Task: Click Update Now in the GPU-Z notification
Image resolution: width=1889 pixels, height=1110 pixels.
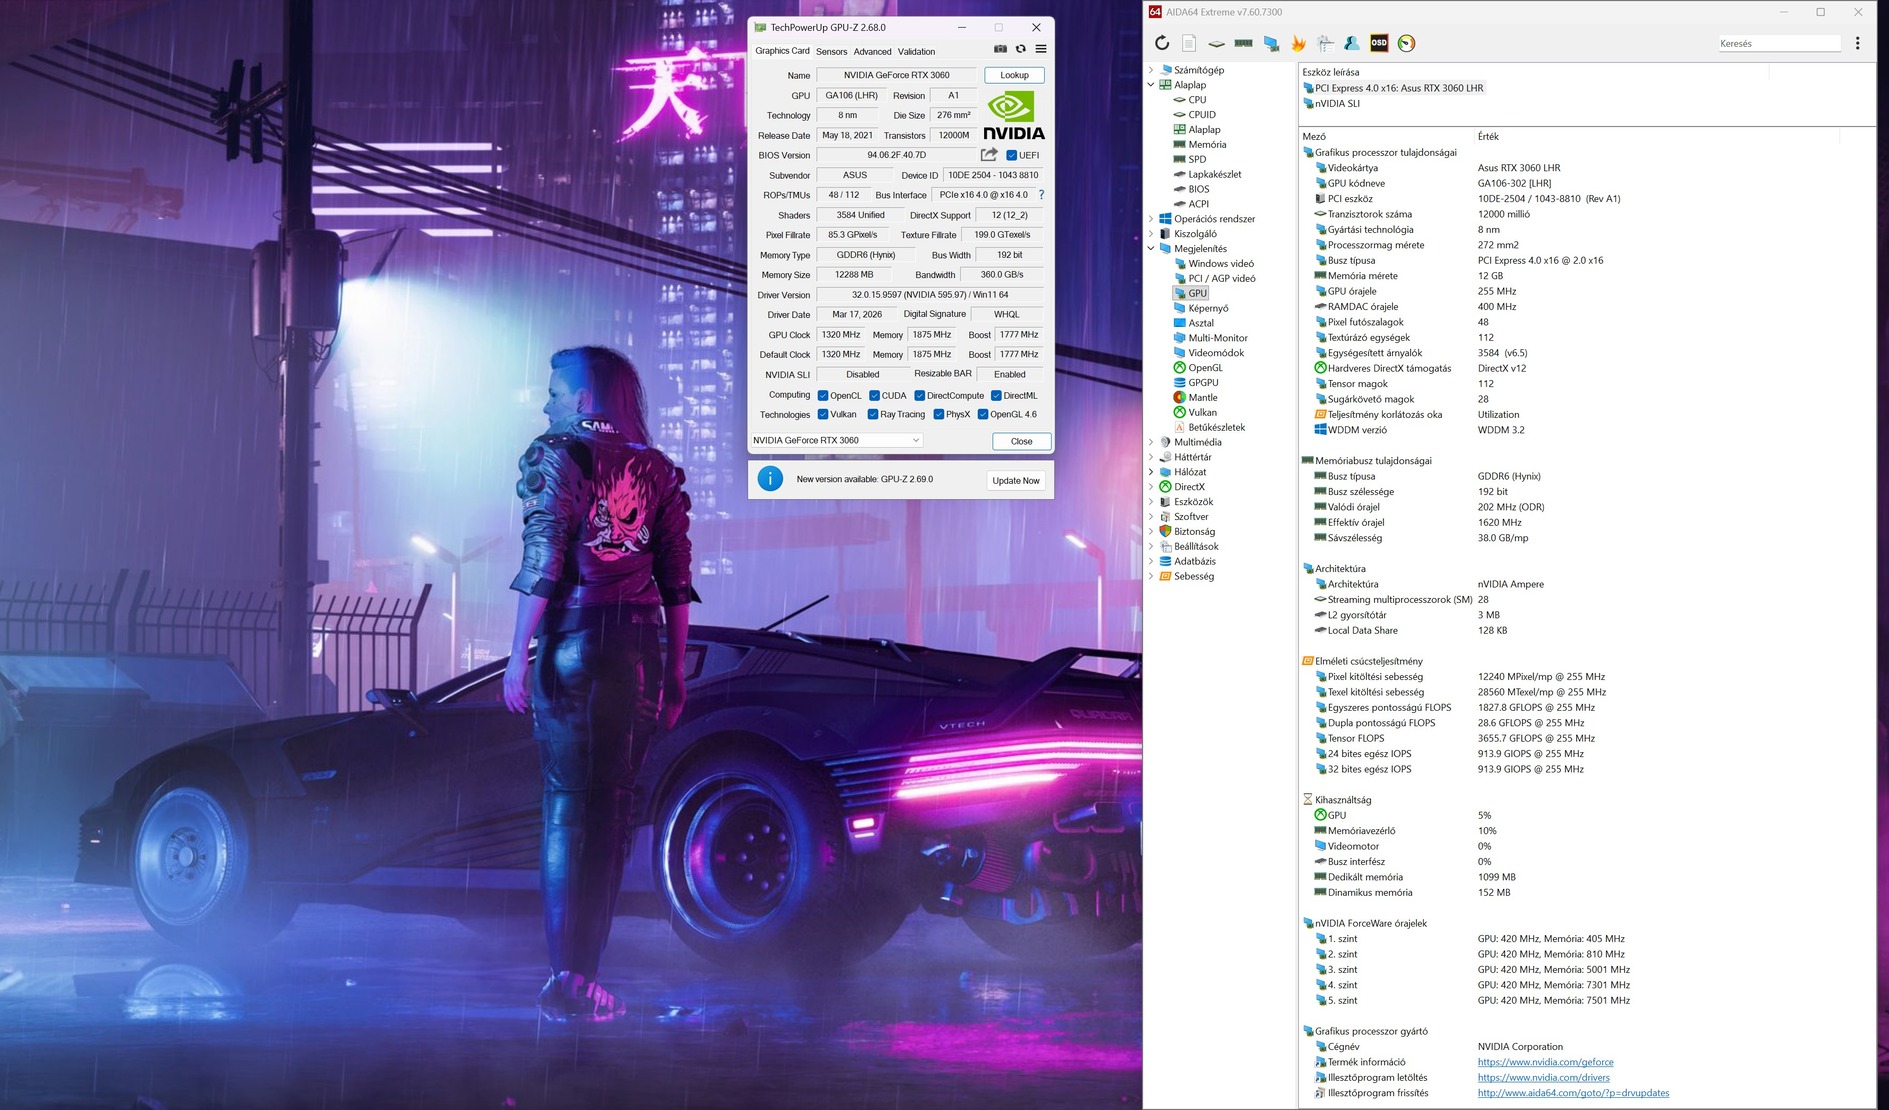Action: point(1016,481)
